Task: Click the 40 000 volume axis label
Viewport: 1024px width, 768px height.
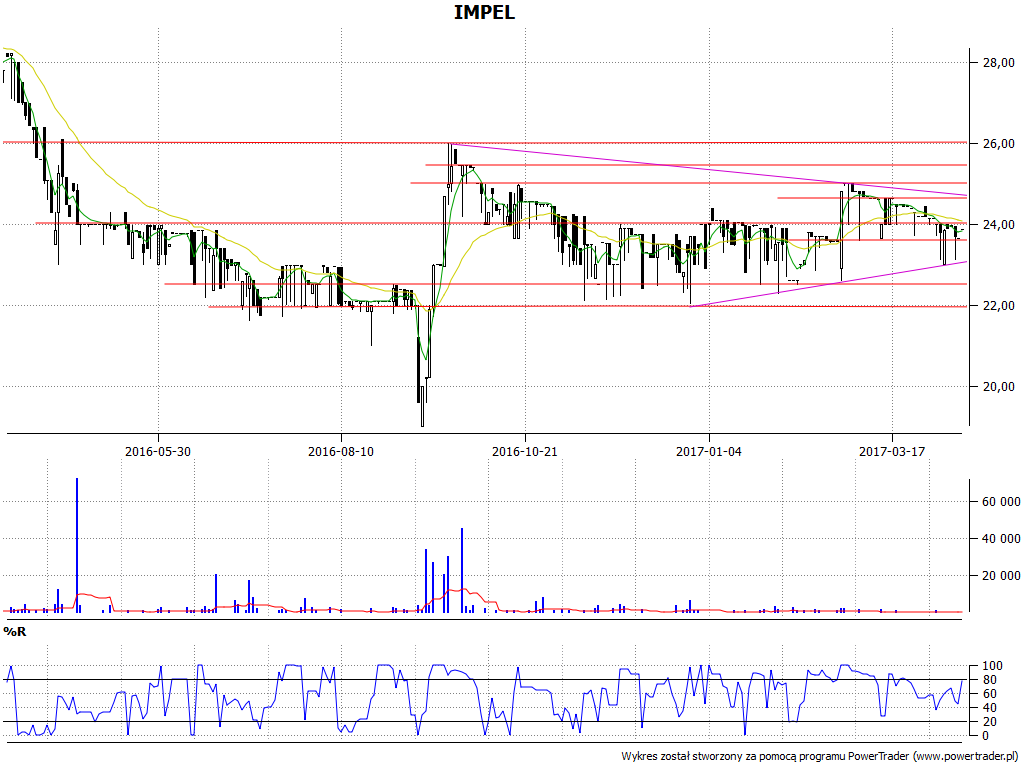Action: (1001, 539)
